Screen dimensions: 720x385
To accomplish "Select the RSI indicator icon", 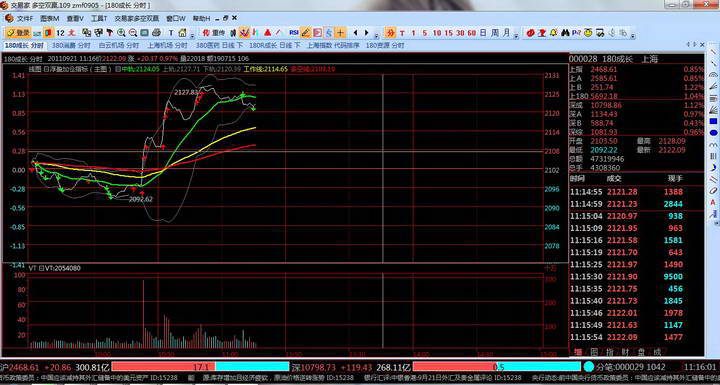I will tap(294, 33).
